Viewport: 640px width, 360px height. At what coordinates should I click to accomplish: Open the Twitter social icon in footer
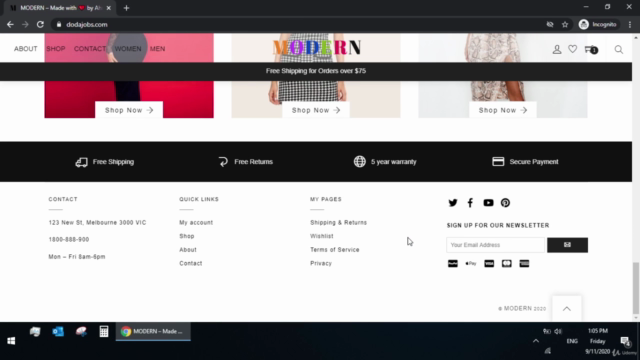pos(453,203)
